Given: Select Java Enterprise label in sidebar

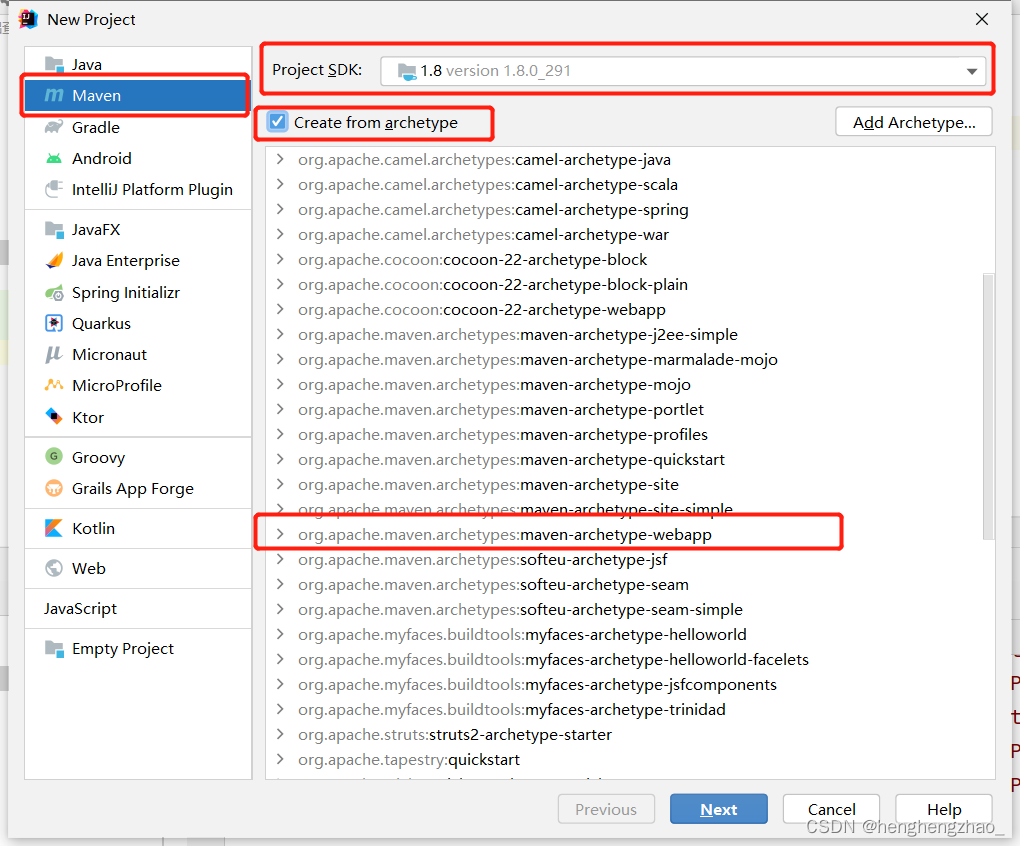Looking at the screenshot, I should tap(126, 261).
